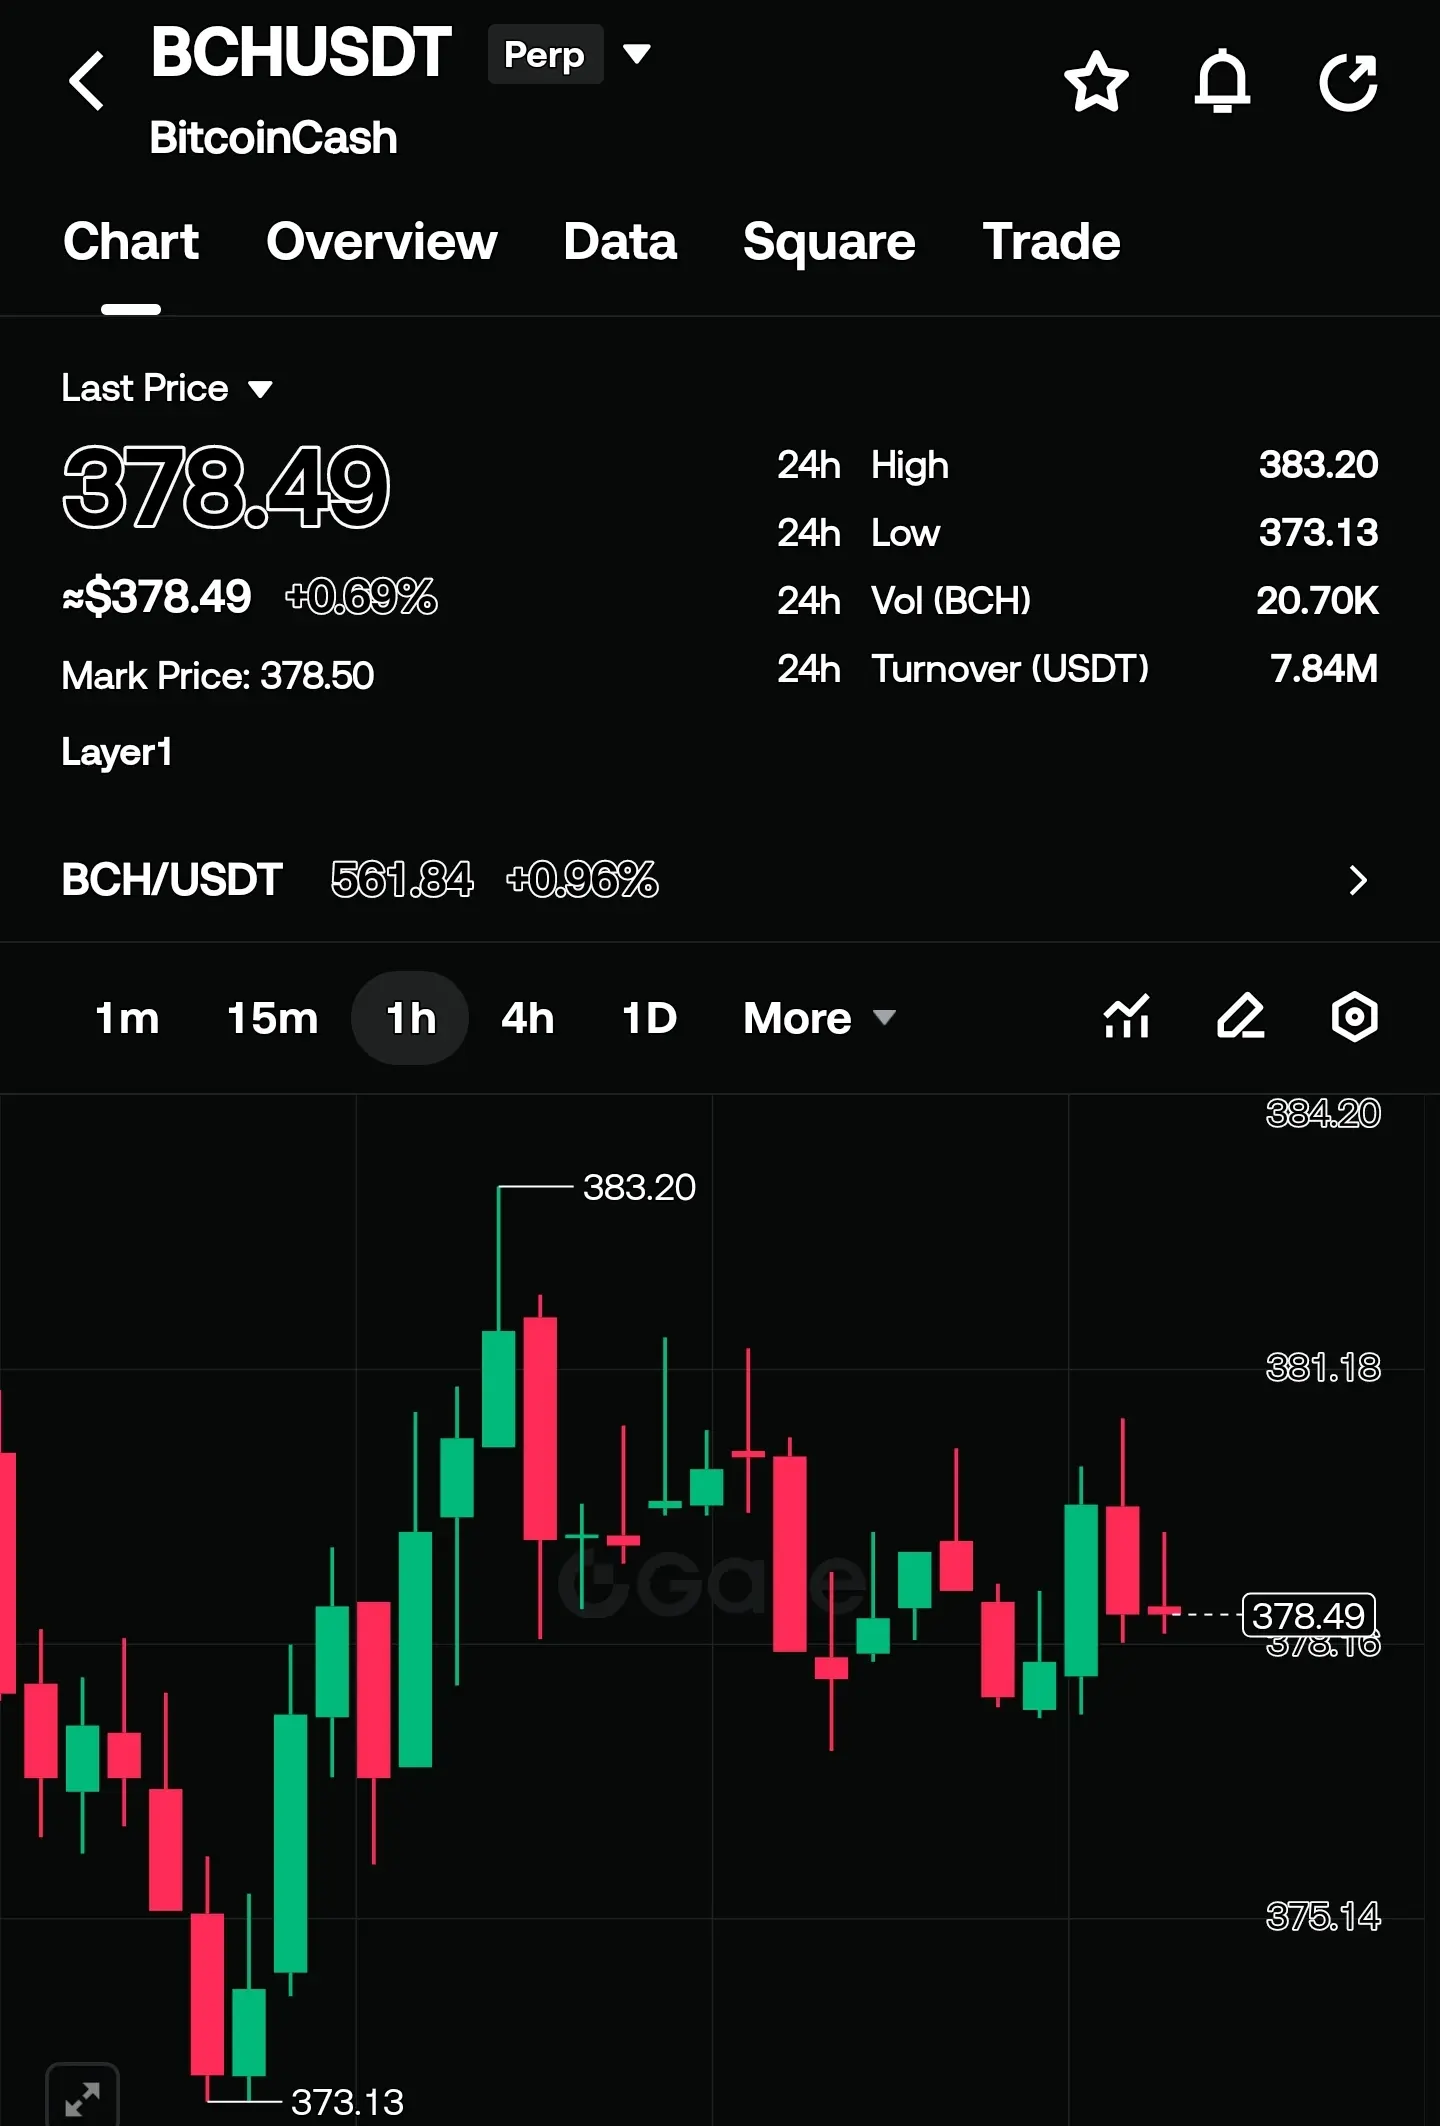Tap the share icon
The width and height of the screenshot is (1440, 2126).
tap(1349, 81)
